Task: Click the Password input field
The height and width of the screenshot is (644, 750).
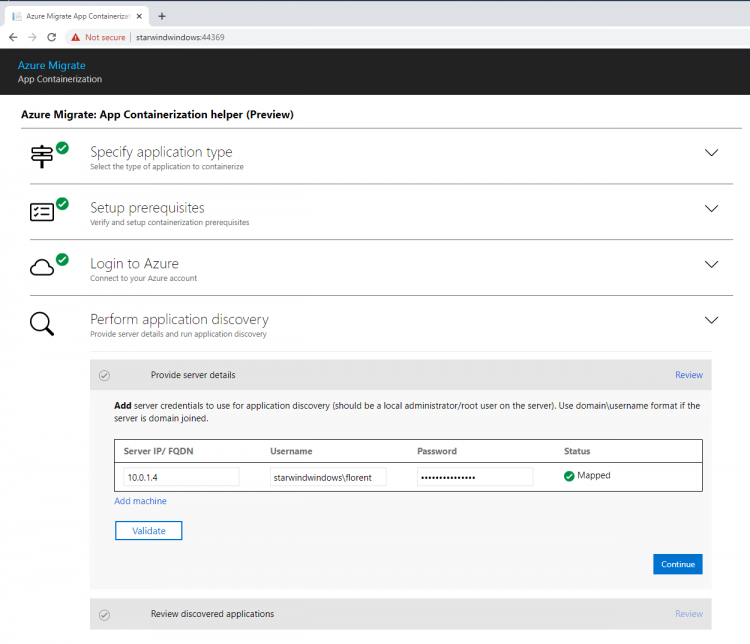Action: click(x=475, y=477)
